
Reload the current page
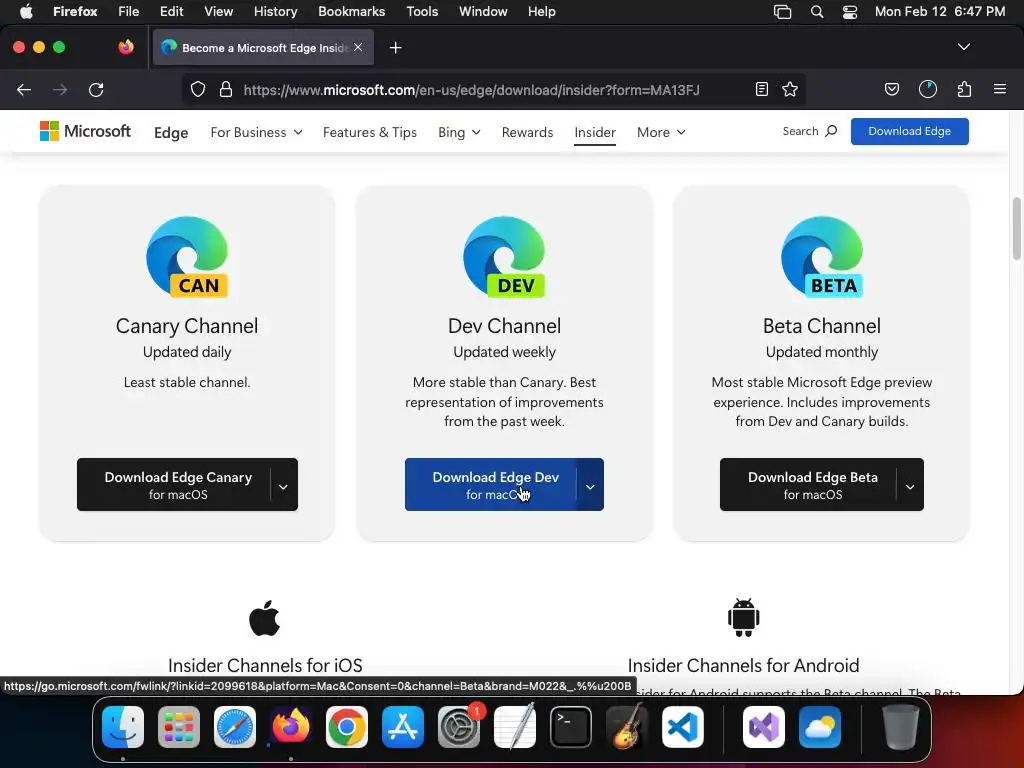[x=96, y=89]
